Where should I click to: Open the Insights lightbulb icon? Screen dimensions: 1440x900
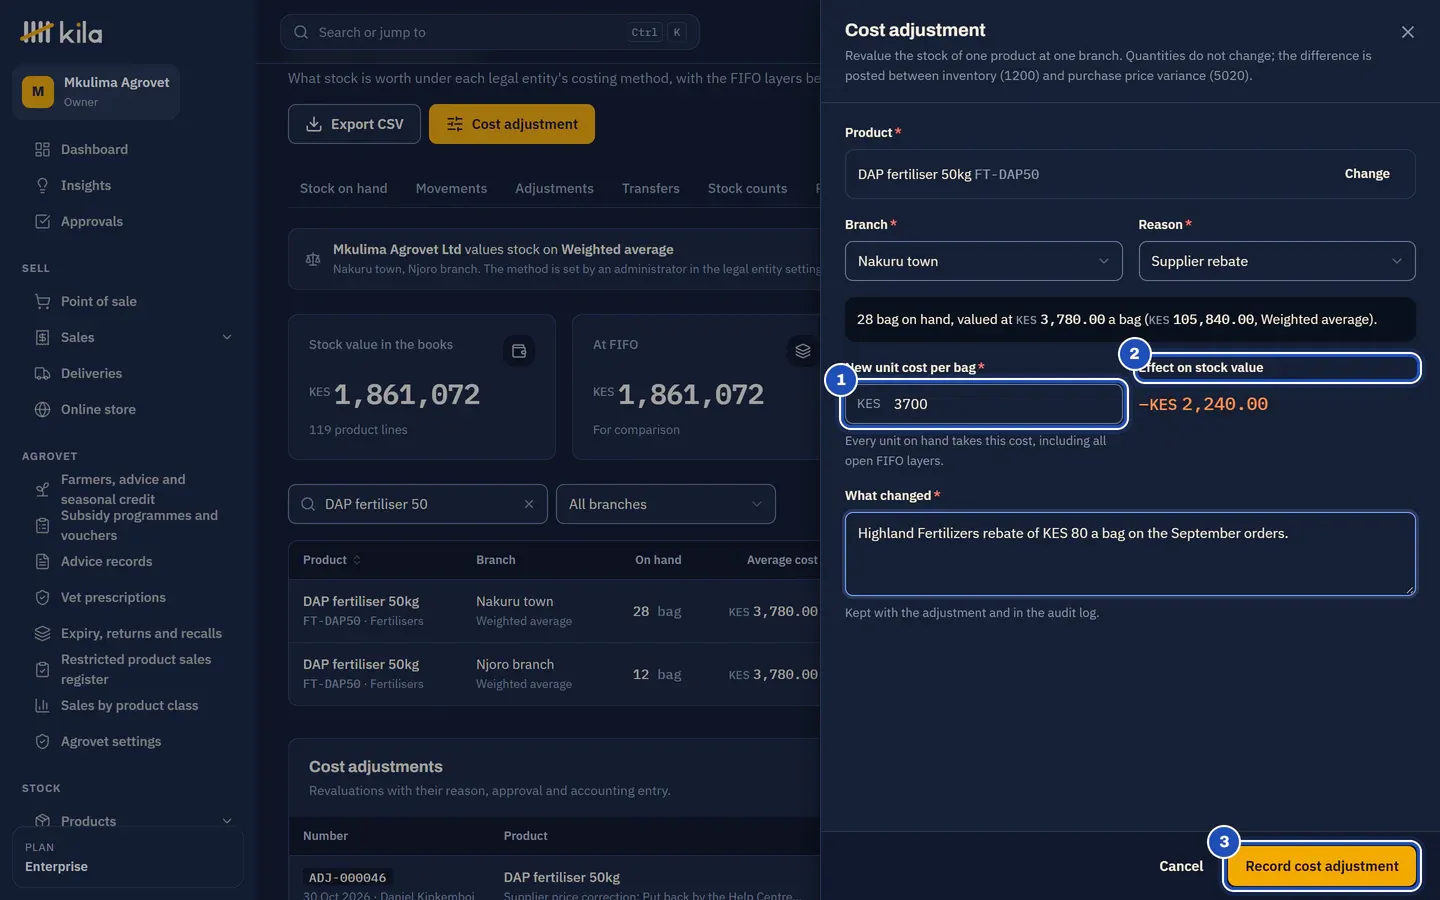(x=42, y=185)
